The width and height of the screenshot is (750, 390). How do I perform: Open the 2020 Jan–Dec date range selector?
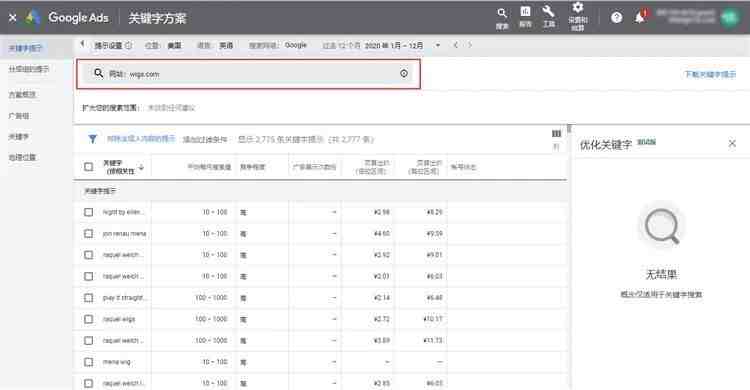394,45
